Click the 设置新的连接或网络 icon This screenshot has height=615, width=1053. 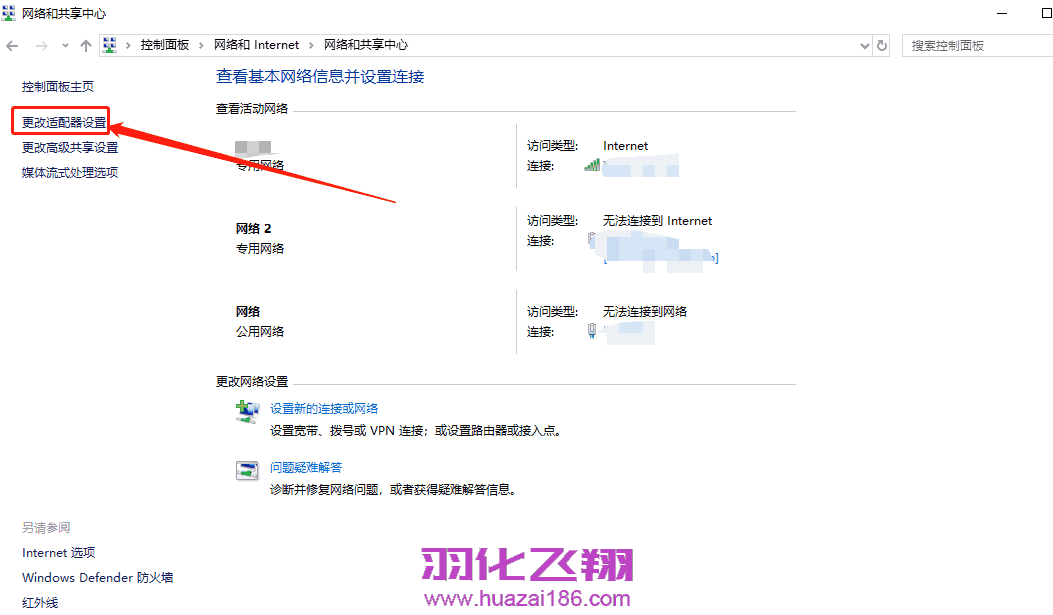pyautogui.click(x=247, y=411)
